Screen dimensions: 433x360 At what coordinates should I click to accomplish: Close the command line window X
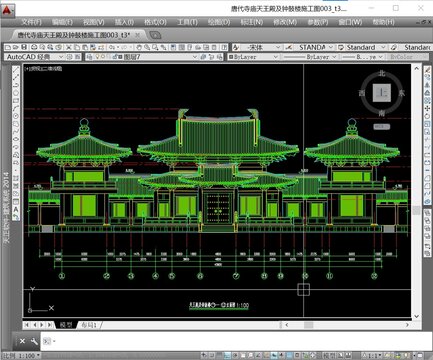pyautogui.click(x=22, y=341)
